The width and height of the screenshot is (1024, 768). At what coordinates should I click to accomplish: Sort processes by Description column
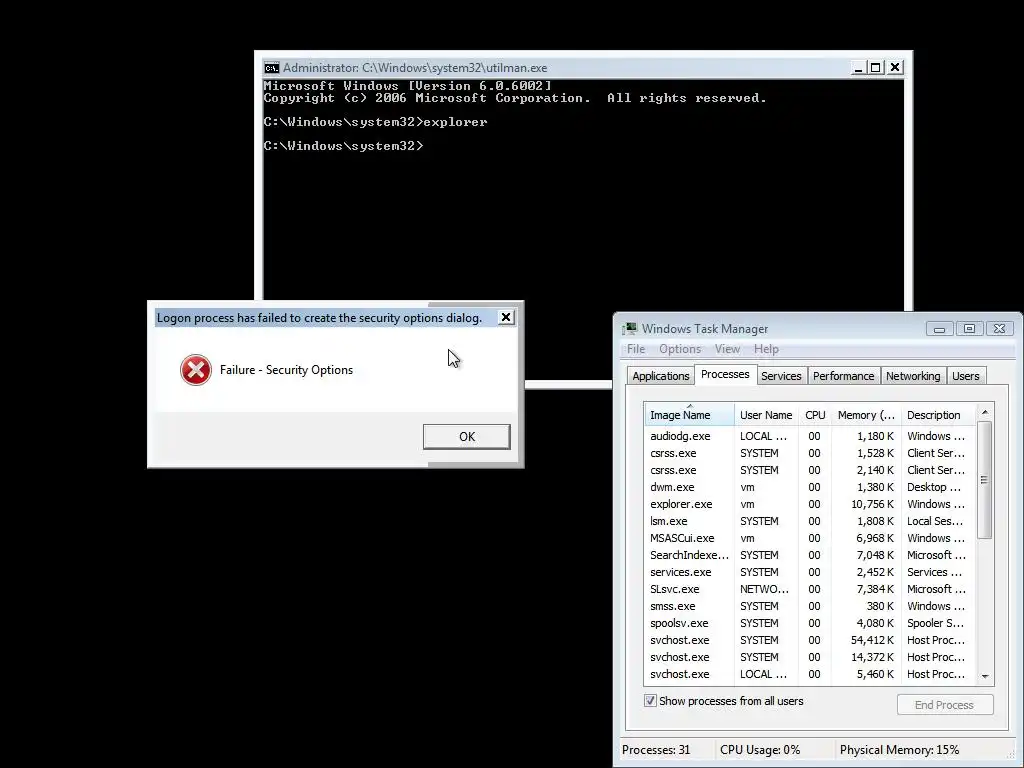coord(938,415)
